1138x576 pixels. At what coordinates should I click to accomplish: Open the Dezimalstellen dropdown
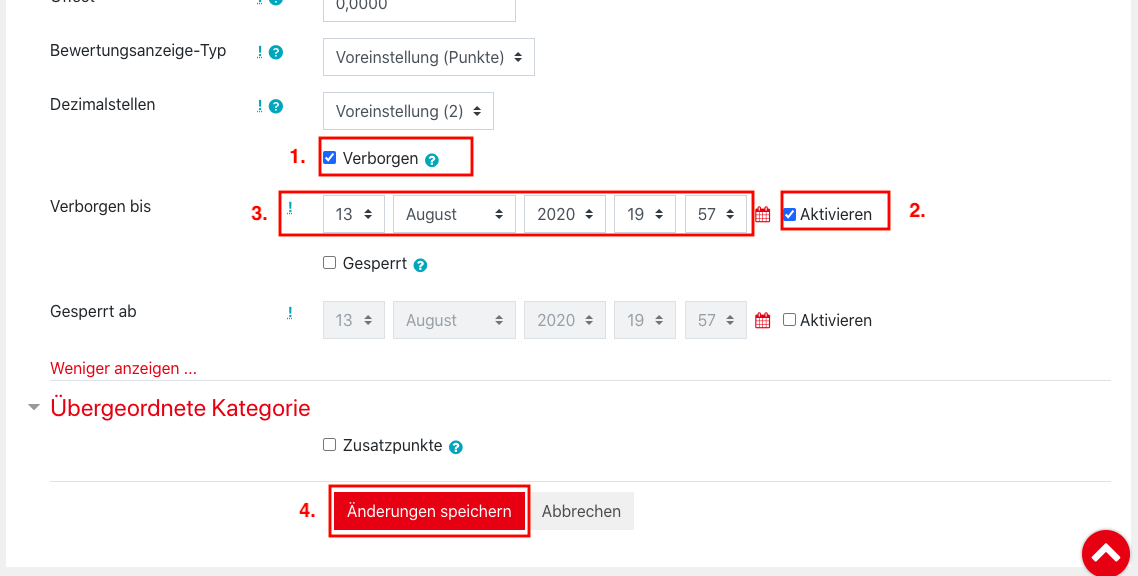408,111
